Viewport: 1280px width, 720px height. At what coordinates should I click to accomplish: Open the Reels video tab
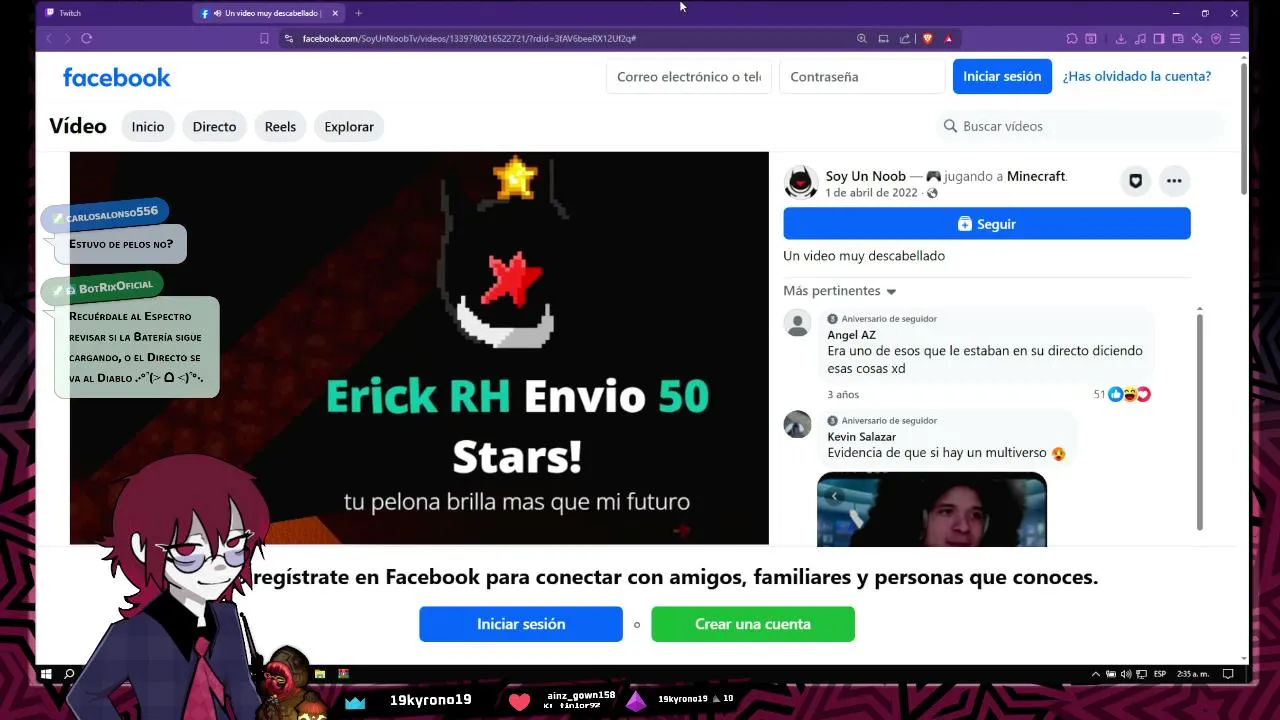(280, 127)
